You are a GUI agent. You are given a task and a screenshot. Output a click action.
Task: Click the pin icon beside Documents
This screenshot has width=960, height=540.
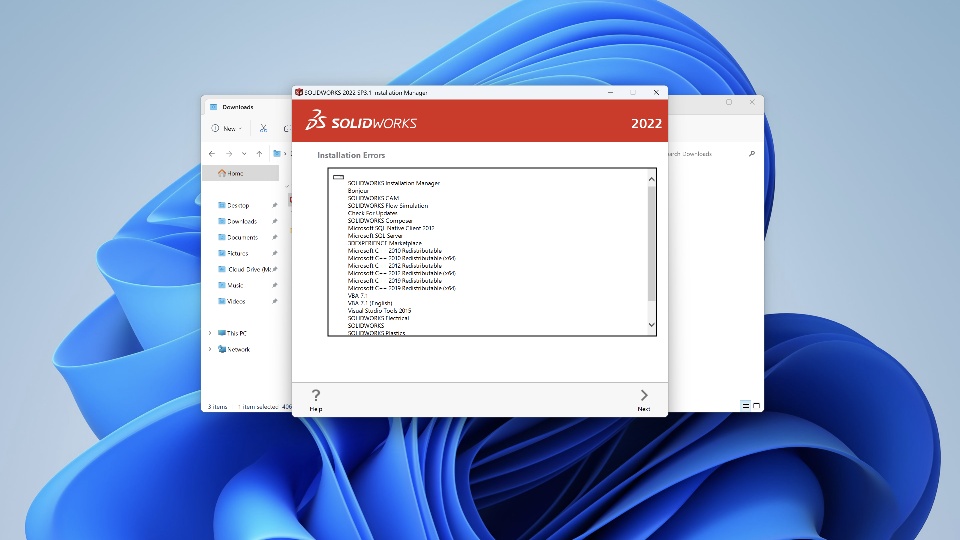[275, 237]
